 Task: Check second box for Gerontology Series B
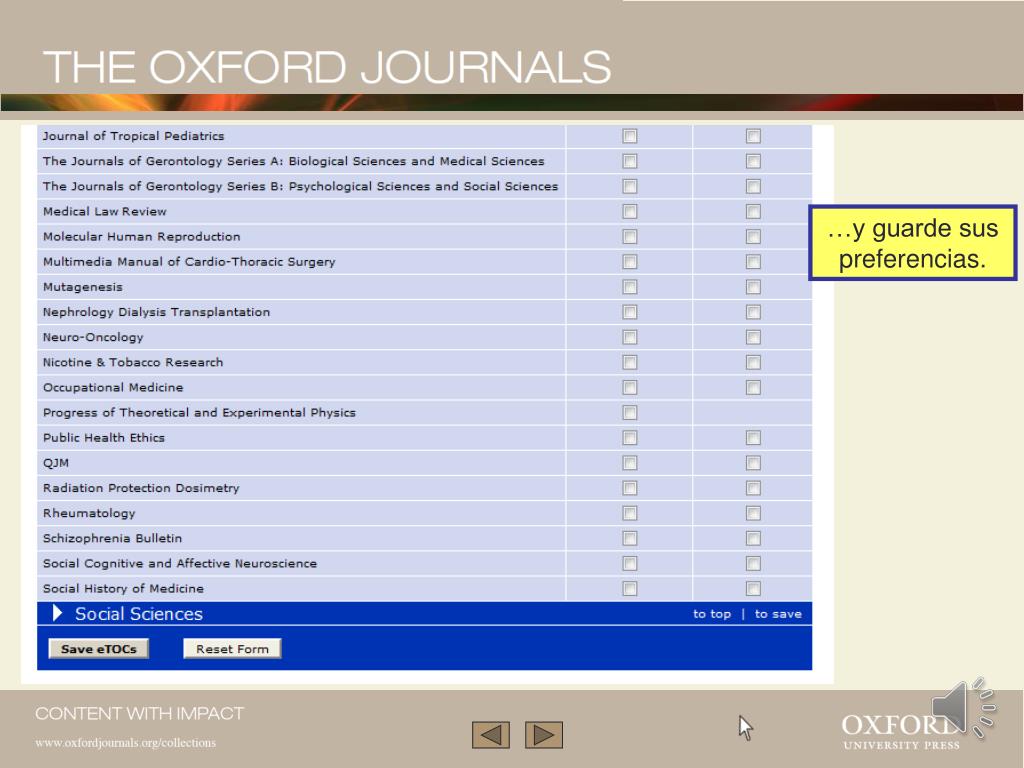[x=753, y=186]
